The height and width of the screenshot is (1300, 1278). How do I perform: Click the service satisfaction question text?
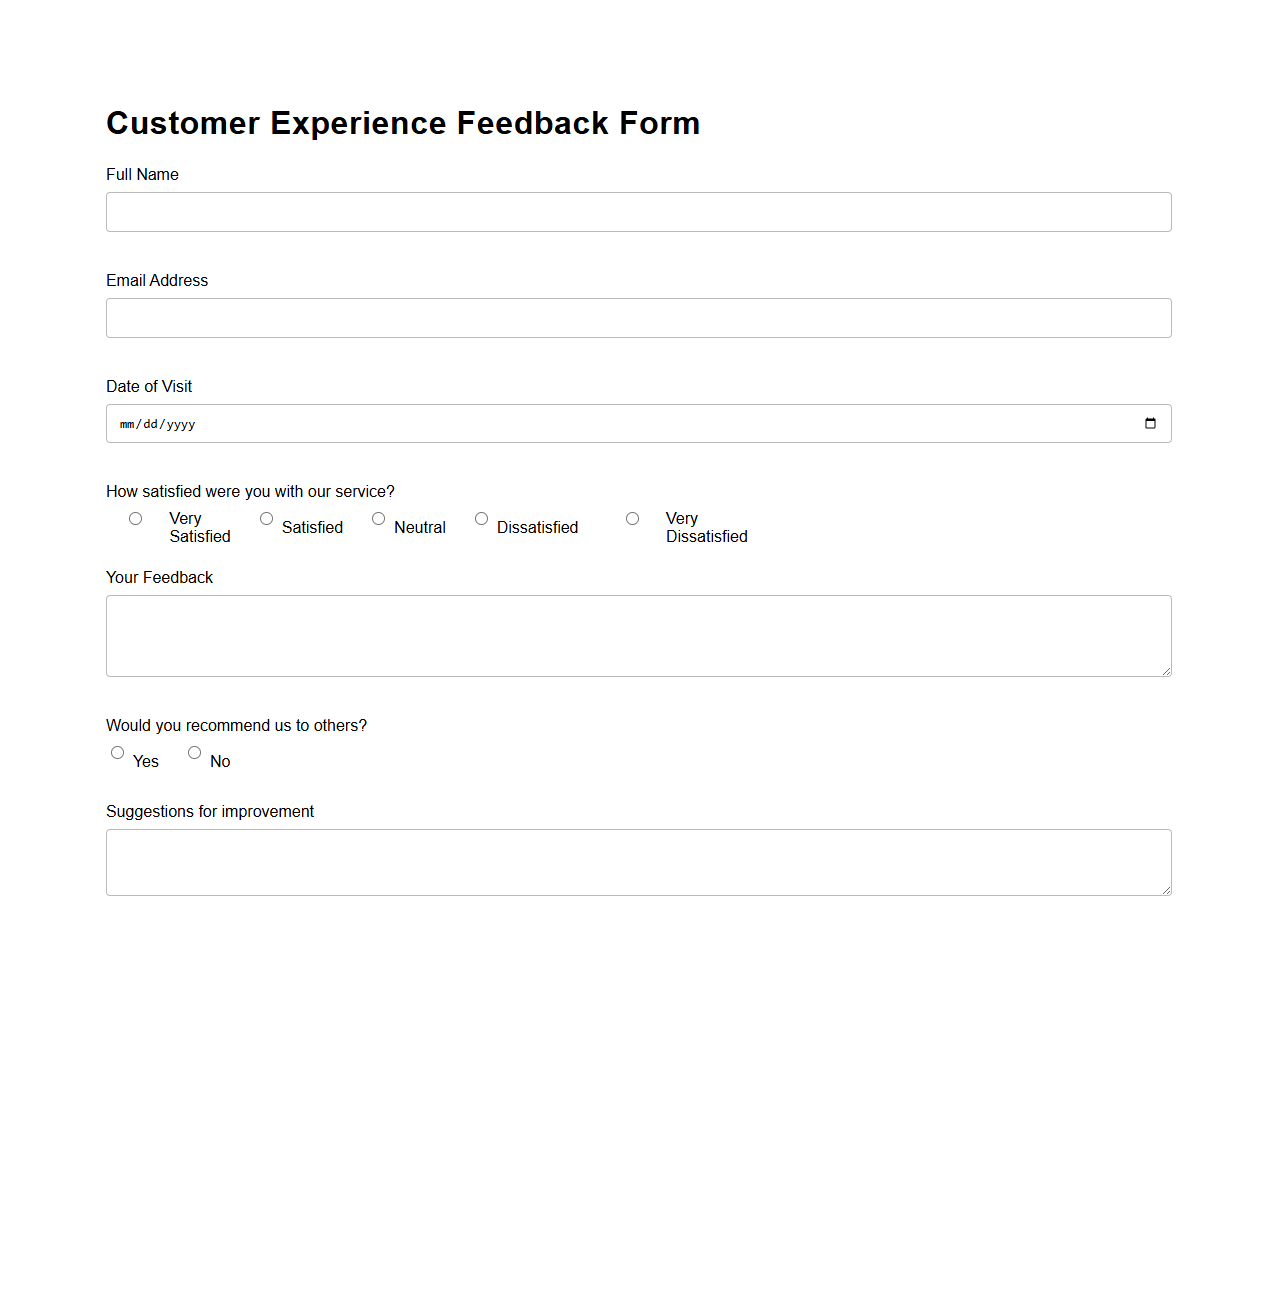250,491
